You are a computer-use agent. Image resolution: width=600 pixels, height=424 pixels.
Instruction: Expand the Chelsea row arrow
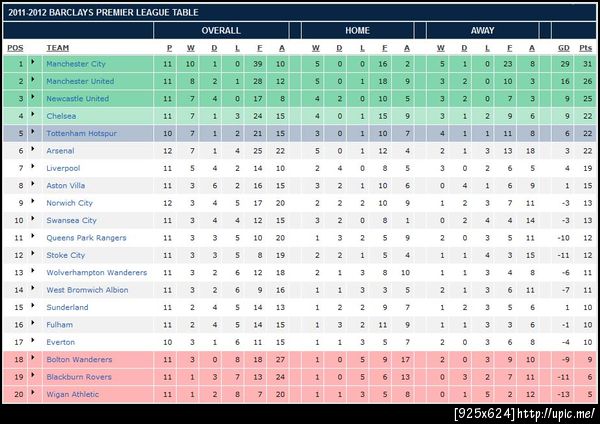point(33,114)
